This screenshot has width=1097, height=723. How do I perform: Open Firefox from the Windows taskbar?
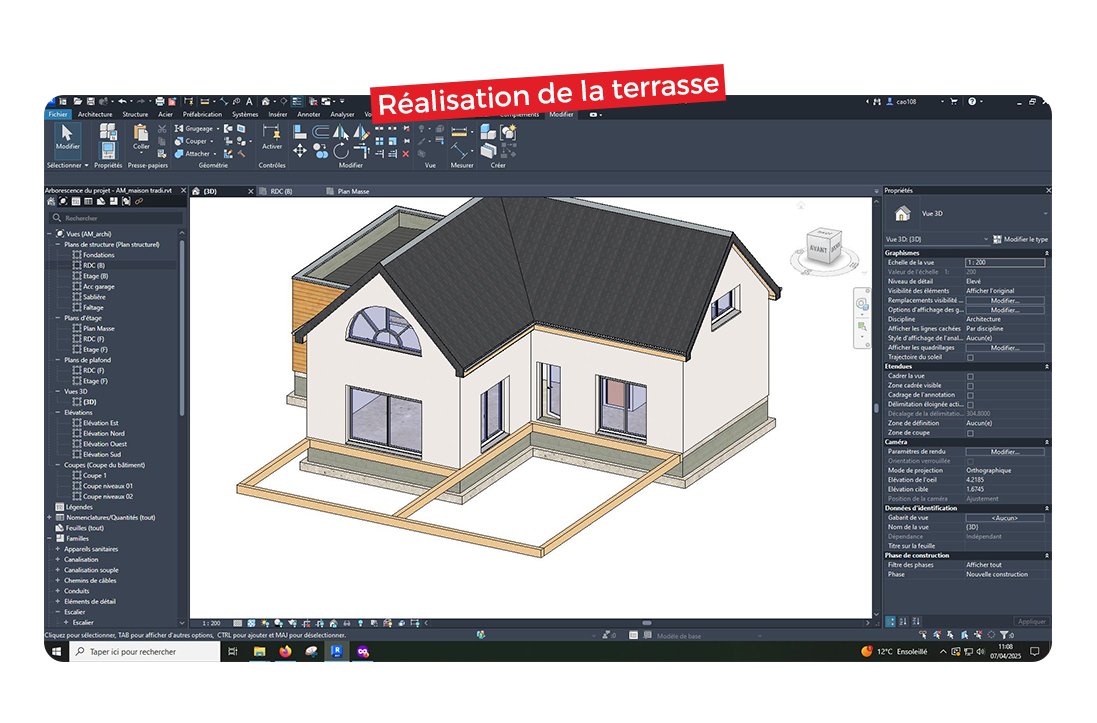[x=285, y=651]
